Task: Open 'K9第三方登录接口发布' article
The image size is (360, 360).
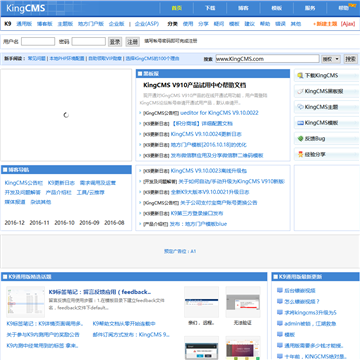Action: [197, 213]
